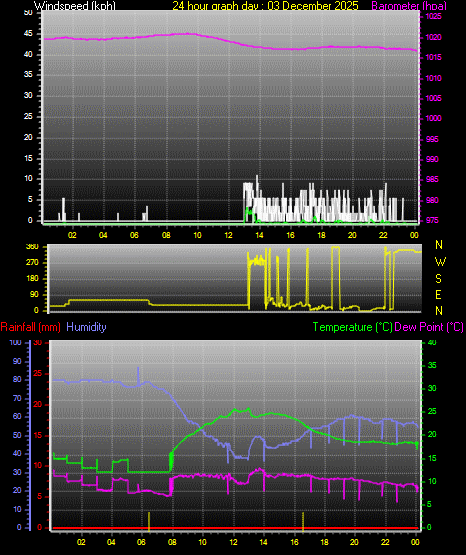The height and width of the screenshot is (555, 466).
Task: Click the 985 value on barometer axis
Action: click(x=432, y=179)
